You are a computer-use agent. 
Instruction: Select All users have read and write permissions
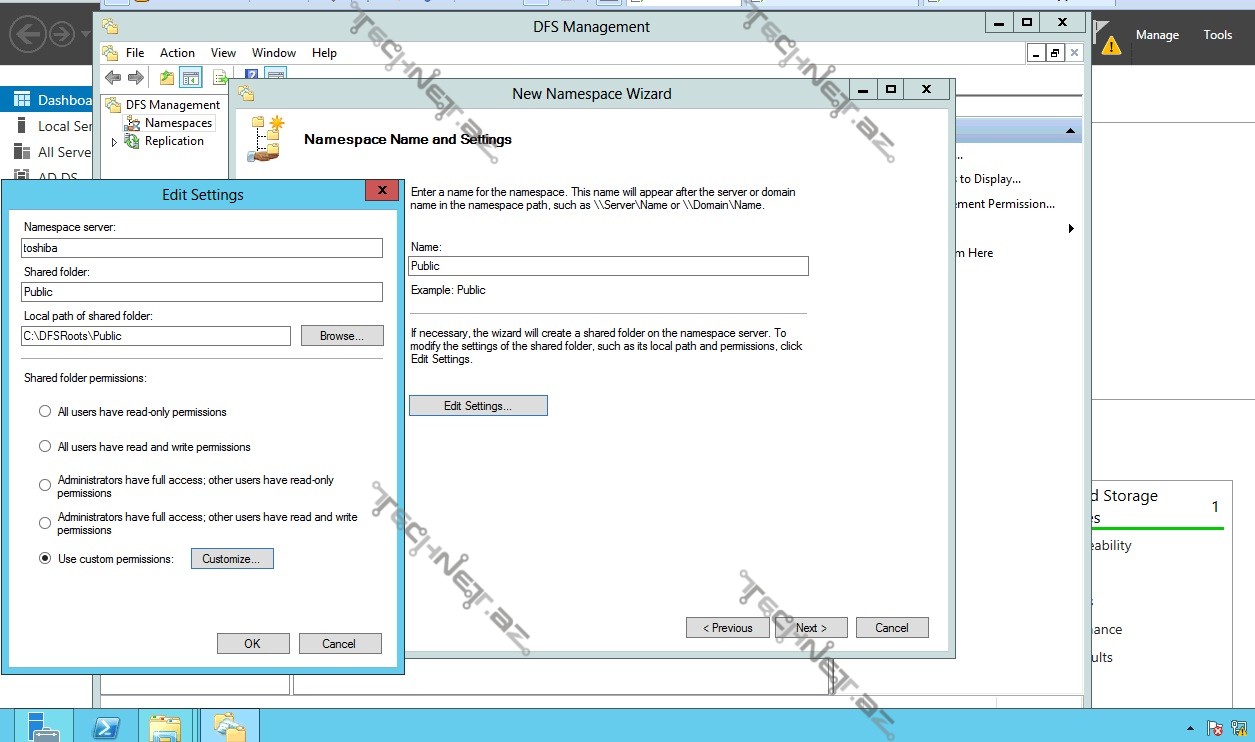[45, 447]
